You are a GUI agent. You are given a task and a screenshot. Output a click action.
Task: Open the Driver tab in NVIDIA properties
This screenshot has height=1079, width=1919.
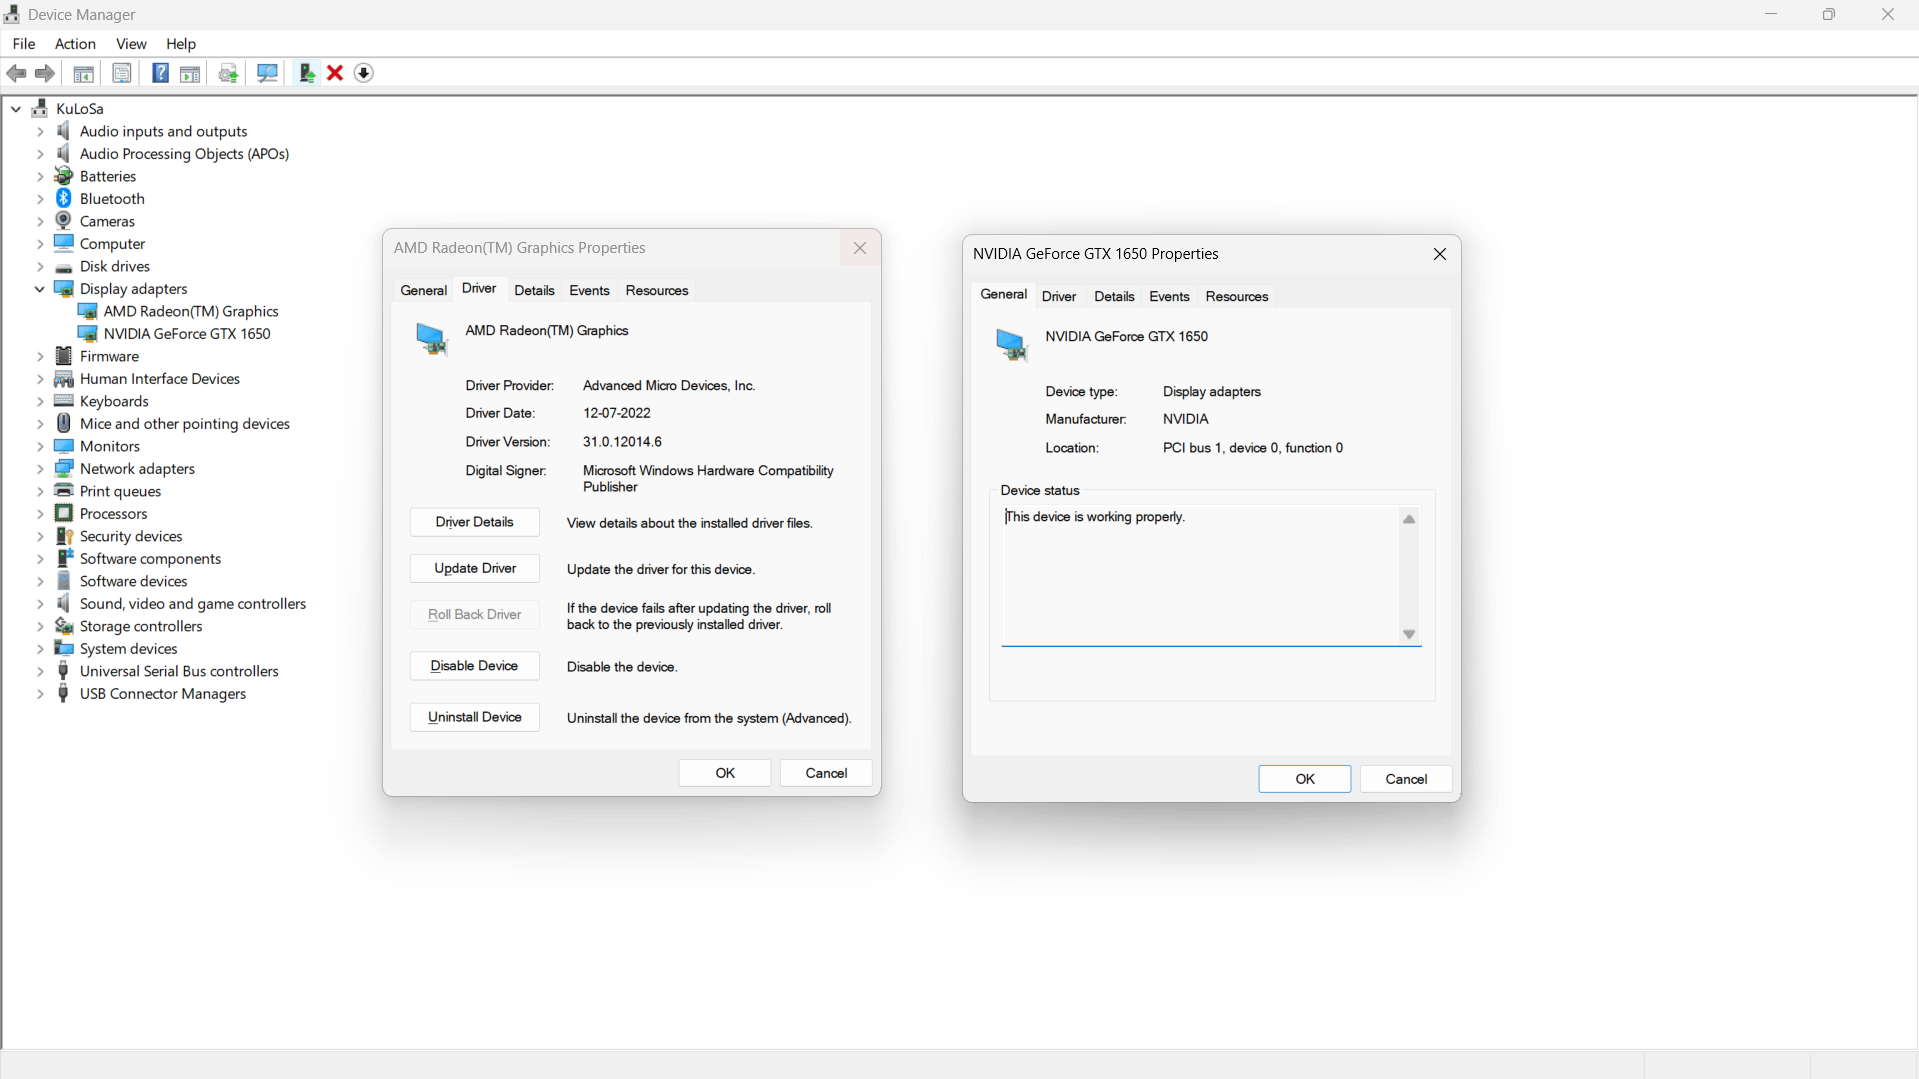tap(1058, 296)
